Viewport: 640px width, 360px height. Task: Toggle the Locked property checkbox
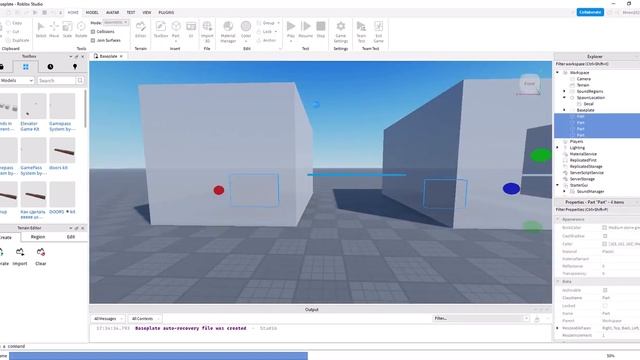(x=605, y=306)
